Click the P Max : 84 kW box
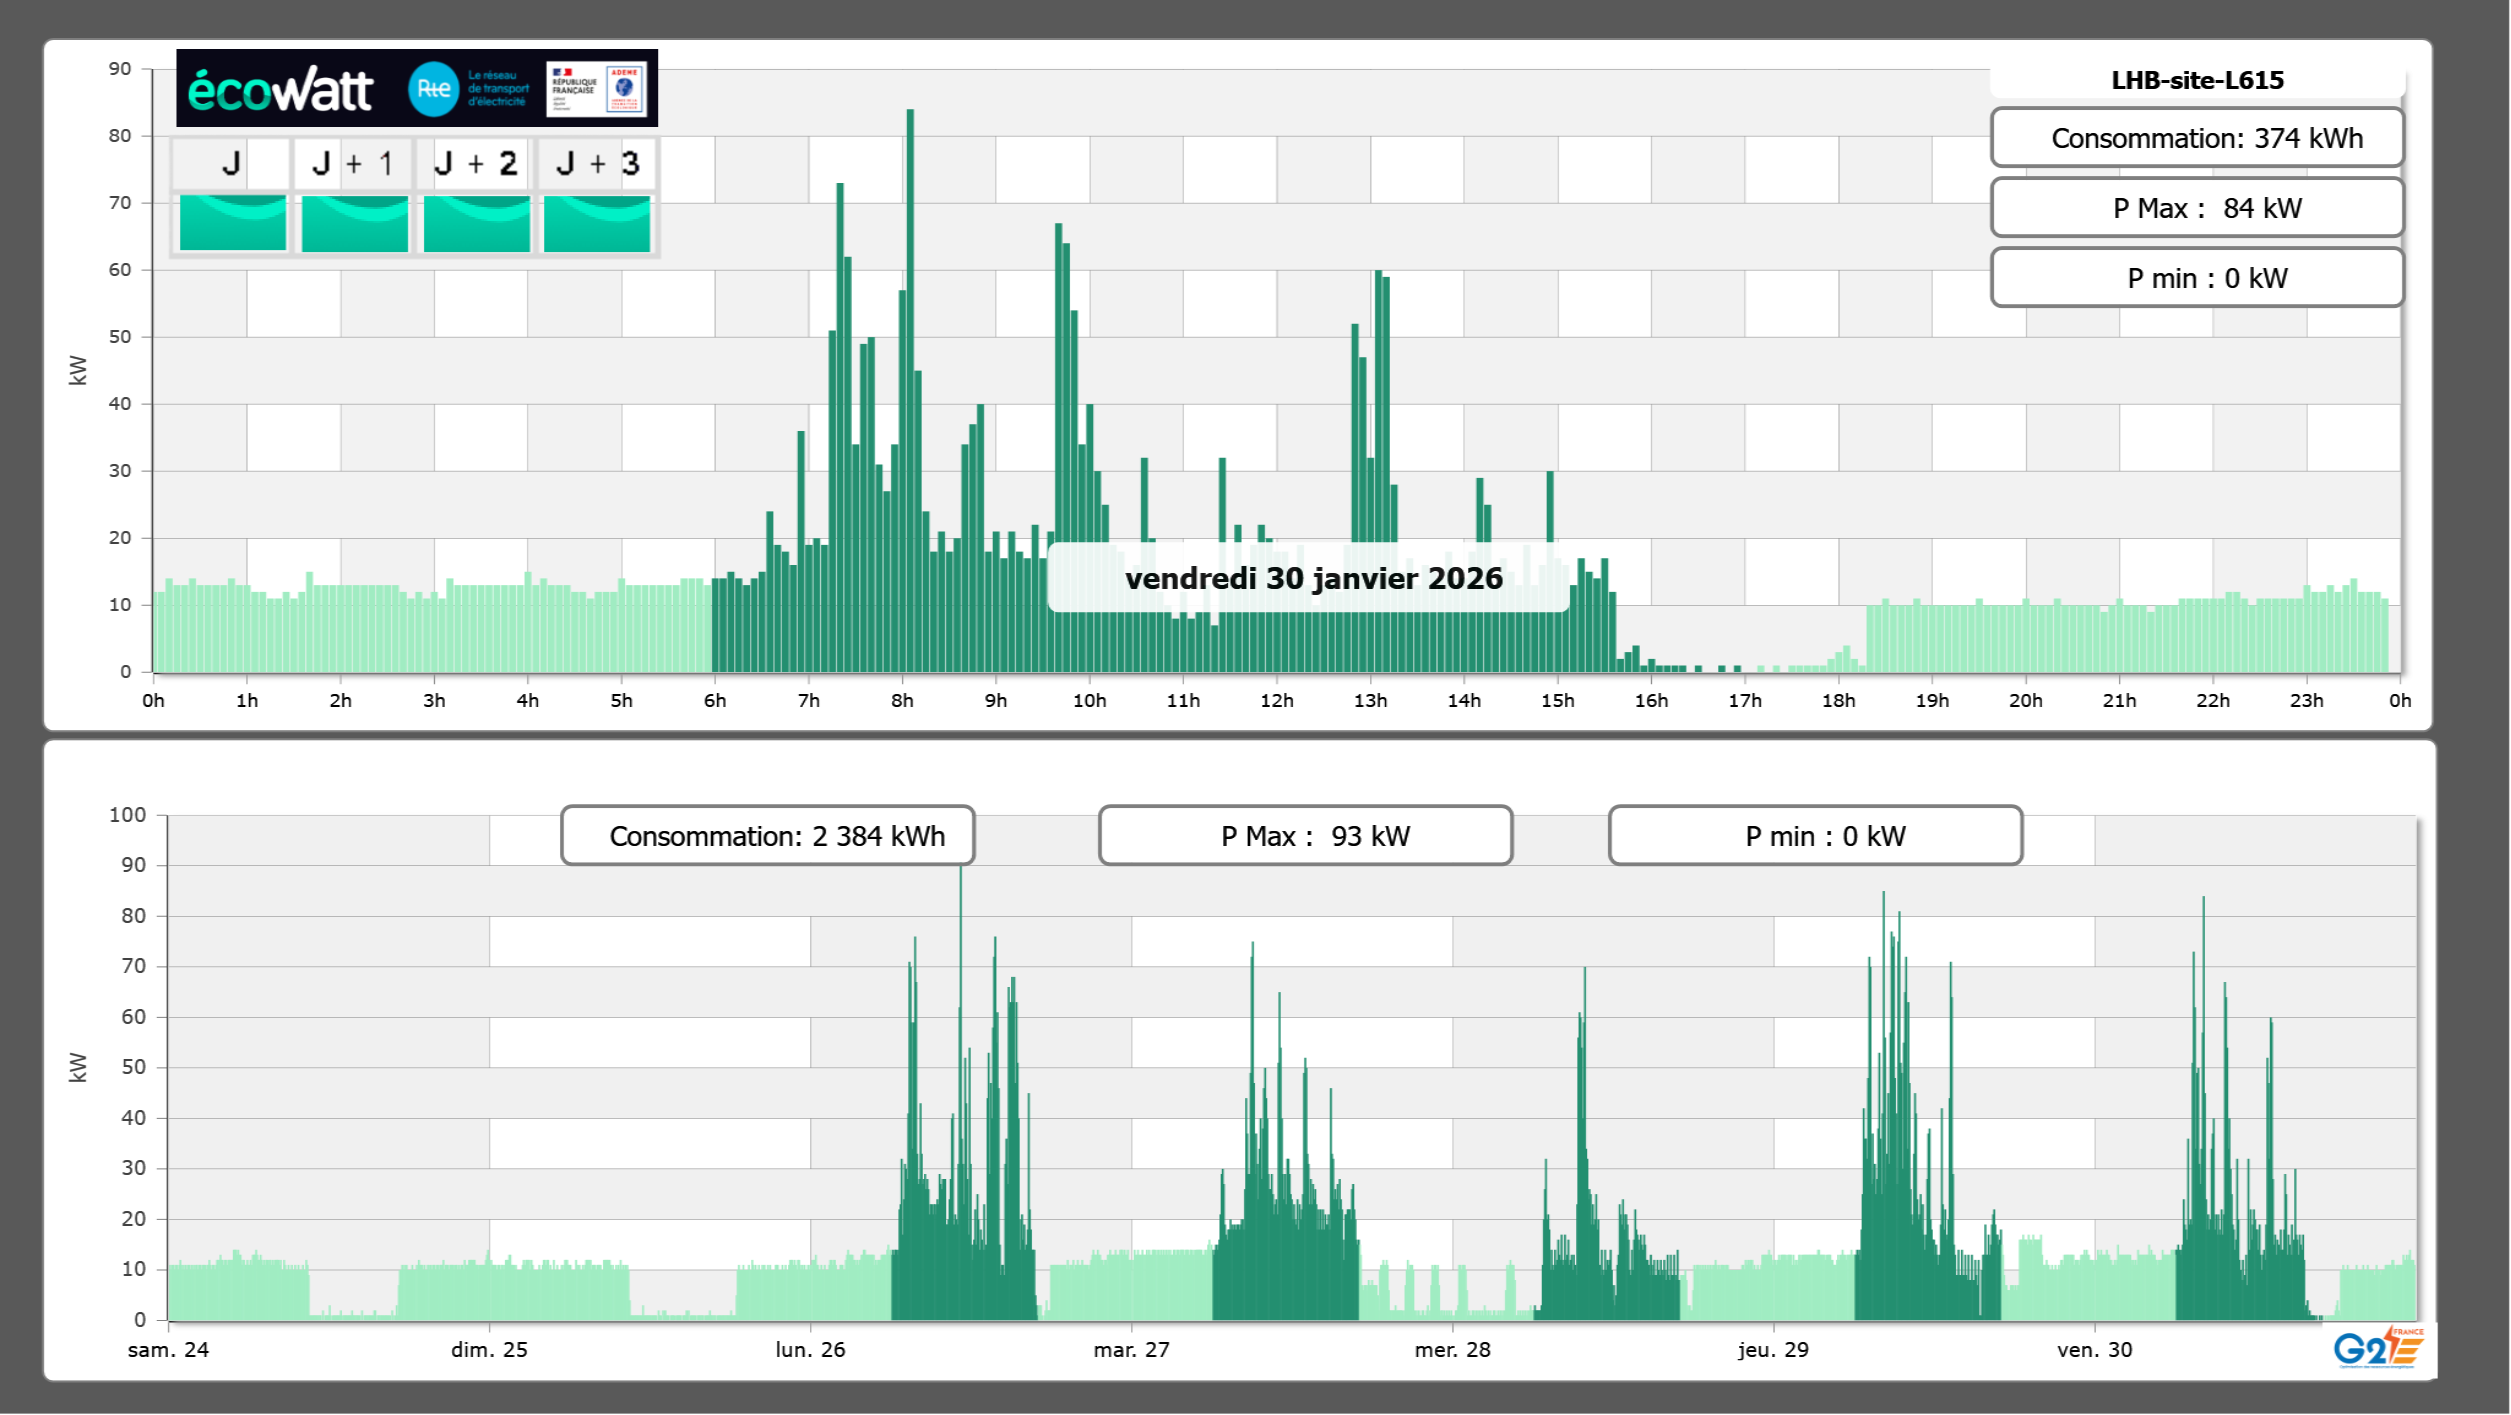The width and height of the screenshot is (2511, 1415). pyautogui.click(x=2196, y=208)
